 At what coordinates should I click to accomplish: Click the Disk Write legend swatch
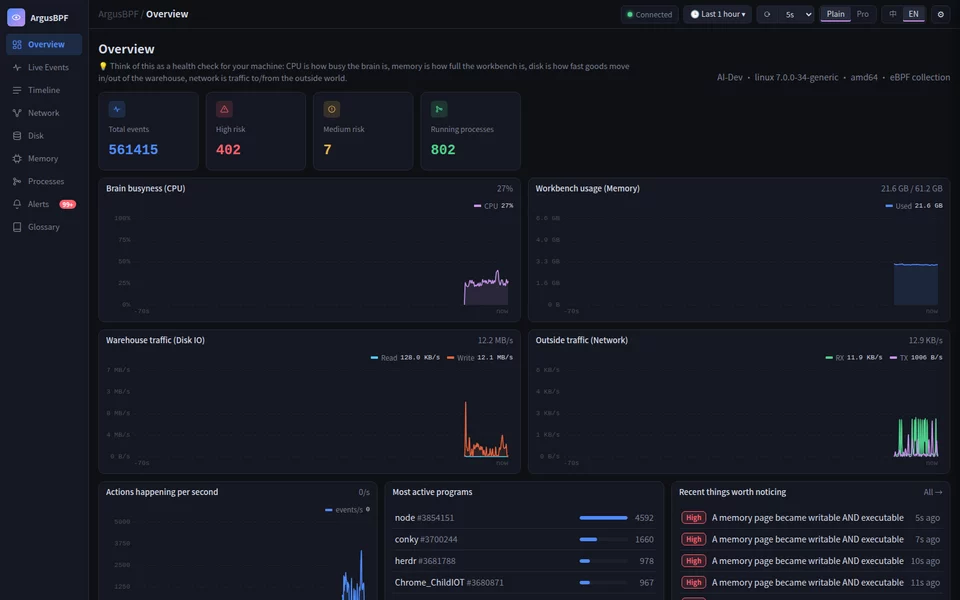click(x=451, y=358)
